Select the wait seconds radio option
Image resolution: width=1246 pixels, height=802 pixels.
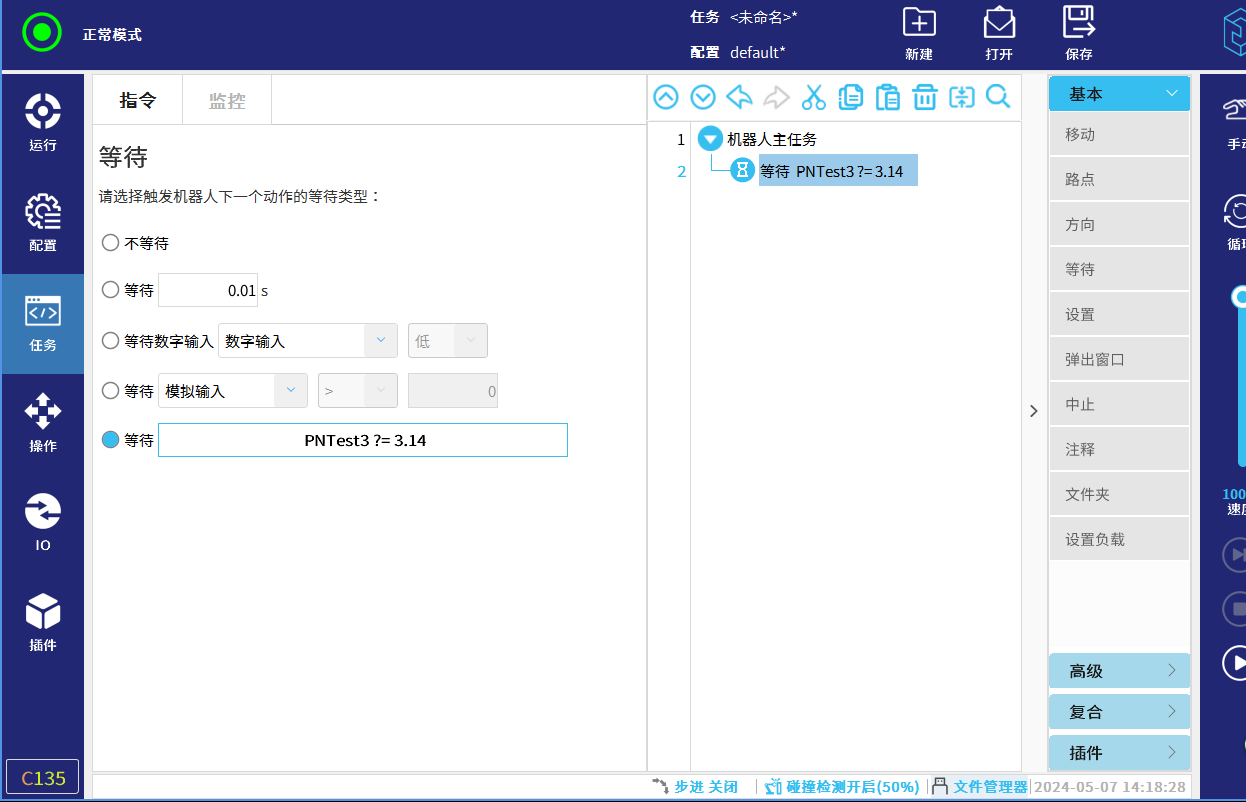click(111, 290)
